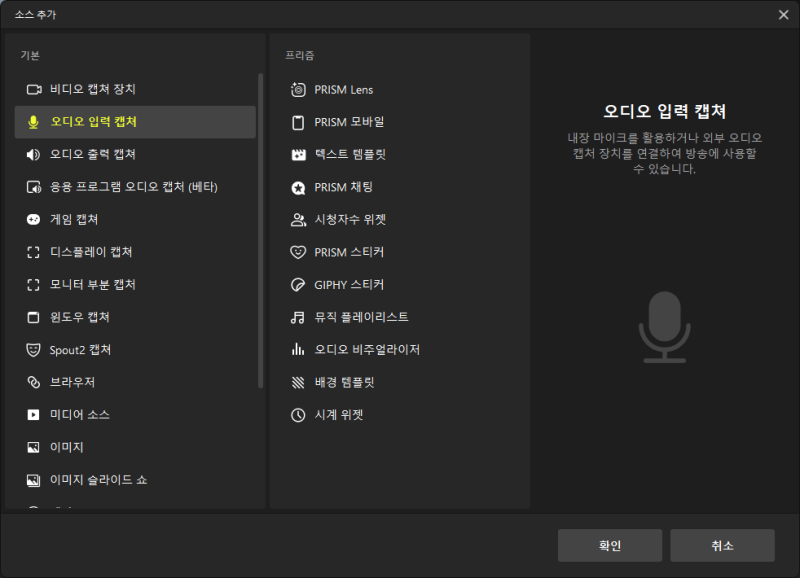Click the yellow microphone icon for 오디오 입력 캡쳐
The height and width of the screenshot is (578, 800).
pyautogui.click(x=34, y=122)
